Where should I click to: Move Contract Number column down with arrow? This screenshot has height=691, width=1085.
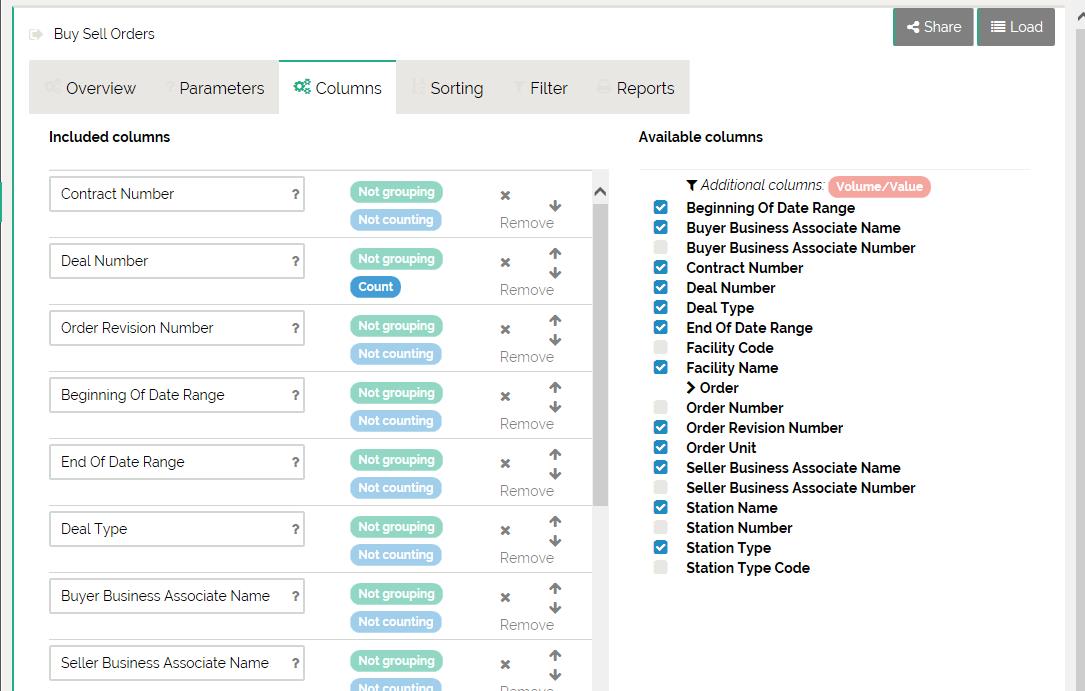(555, 206)
